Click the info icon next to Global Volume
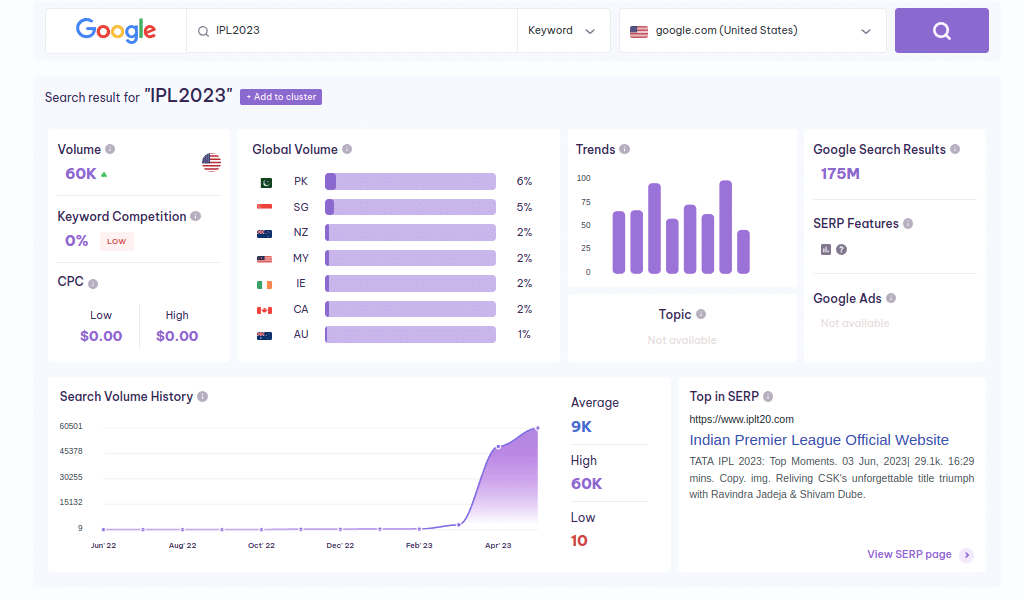The width and height of the screenshot is (1024, 600). pos(347,149)
